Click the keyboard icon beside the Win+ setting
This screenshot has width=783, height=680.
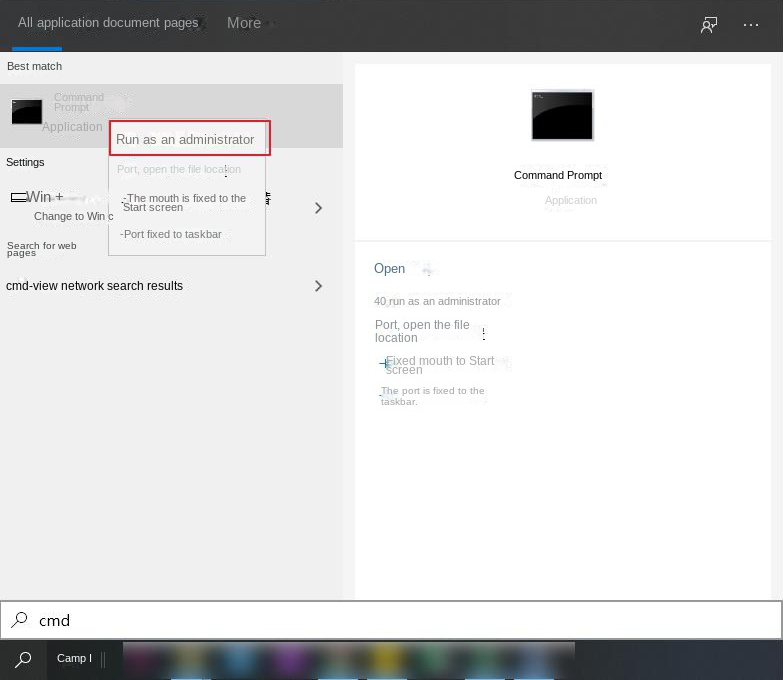coord(18,197)
